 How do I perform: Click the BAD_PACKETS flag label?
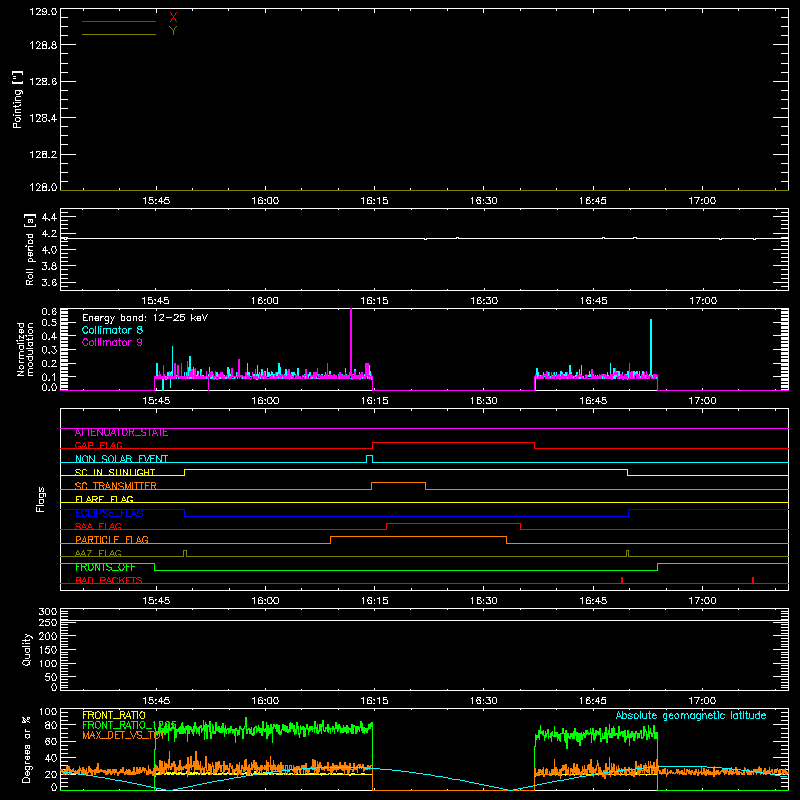pyautogui.click(x=109, y=581)
